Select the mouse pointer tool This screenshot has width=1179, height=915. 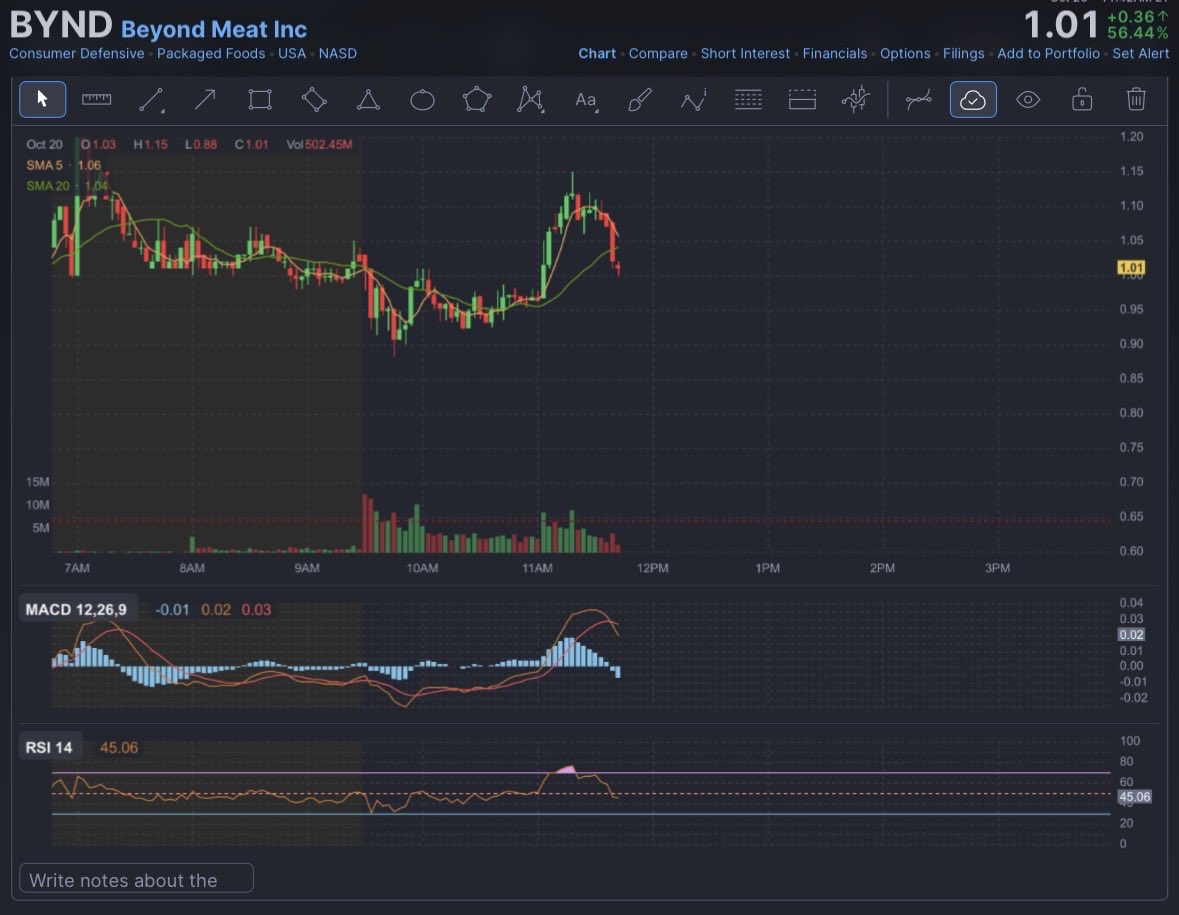[42, 99]
